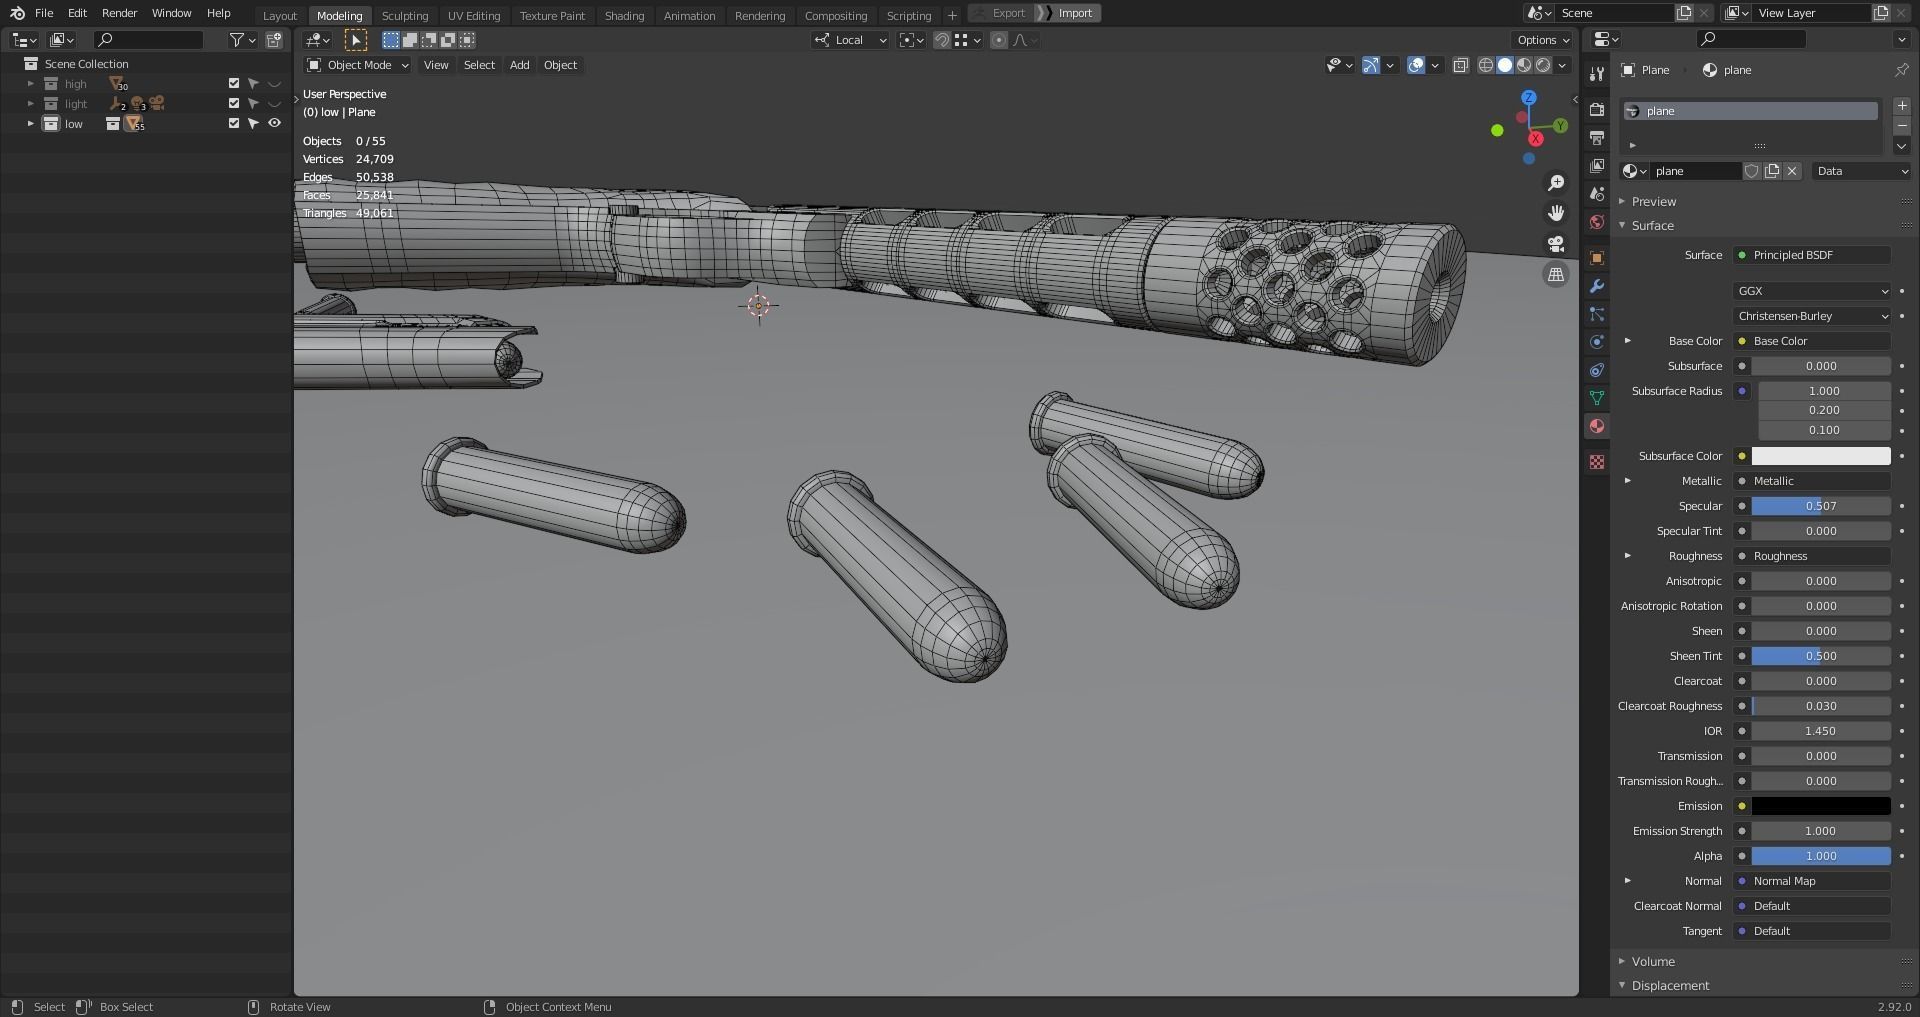This screenshot has width=1920, height=1017.
Task: Add a new collection in outliner
Action: click(274, 40)
